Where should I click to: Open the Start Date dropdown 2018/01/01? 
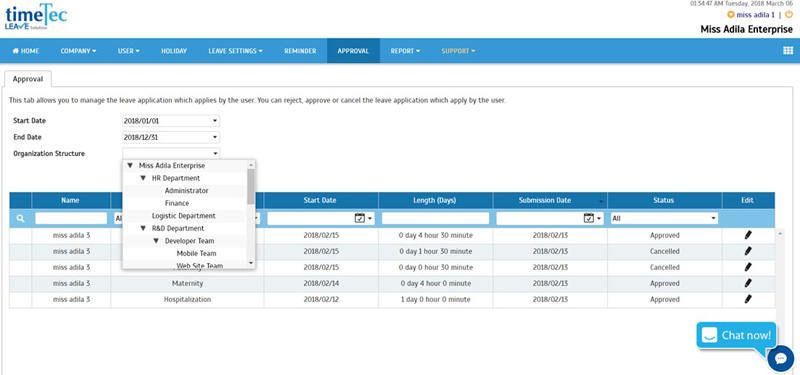pyautogui.click(x=171, y=121)
